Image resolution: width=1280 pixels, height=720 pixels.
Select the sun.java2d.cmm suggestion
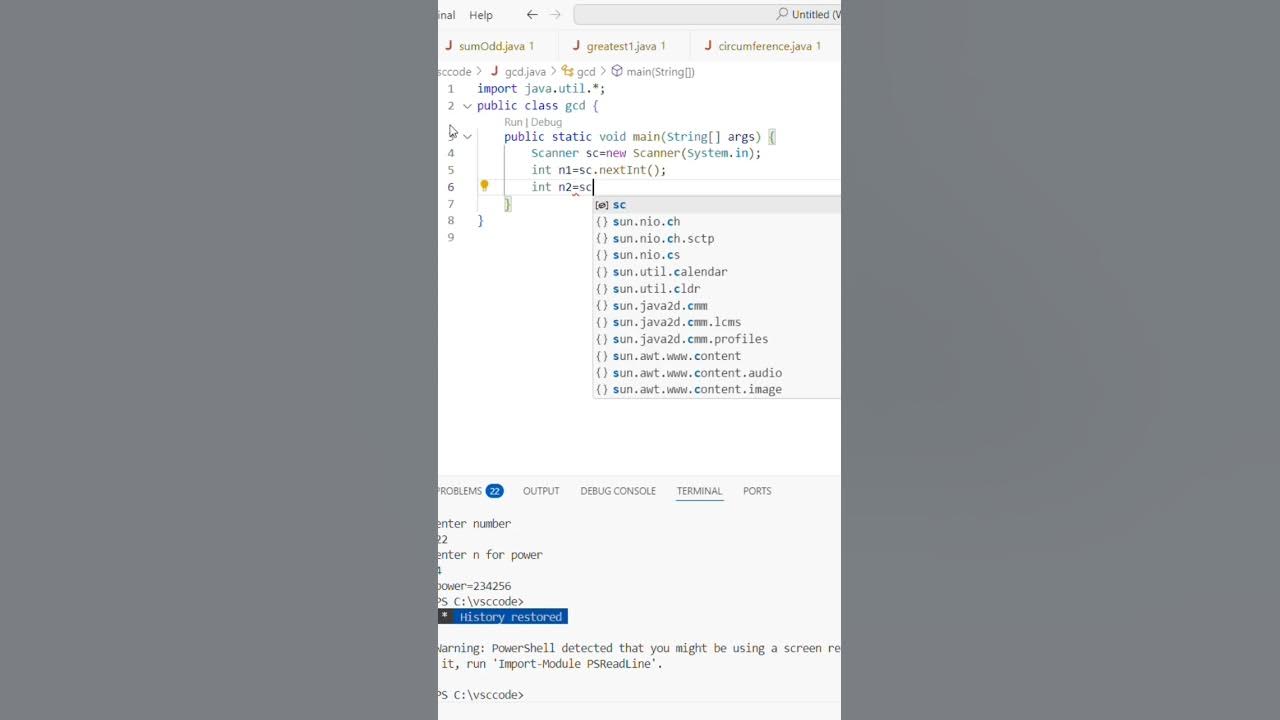click(717, 305)
